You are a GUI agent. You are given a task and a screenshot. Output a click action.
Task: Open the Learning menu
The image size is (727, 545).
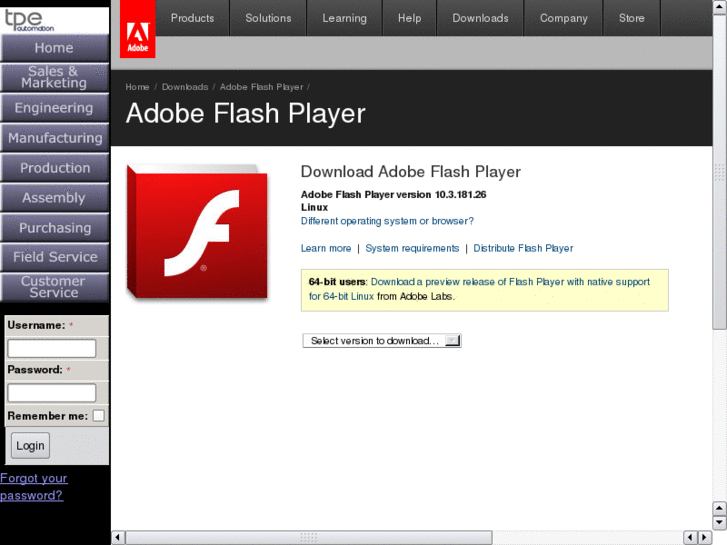pos(344,18)
